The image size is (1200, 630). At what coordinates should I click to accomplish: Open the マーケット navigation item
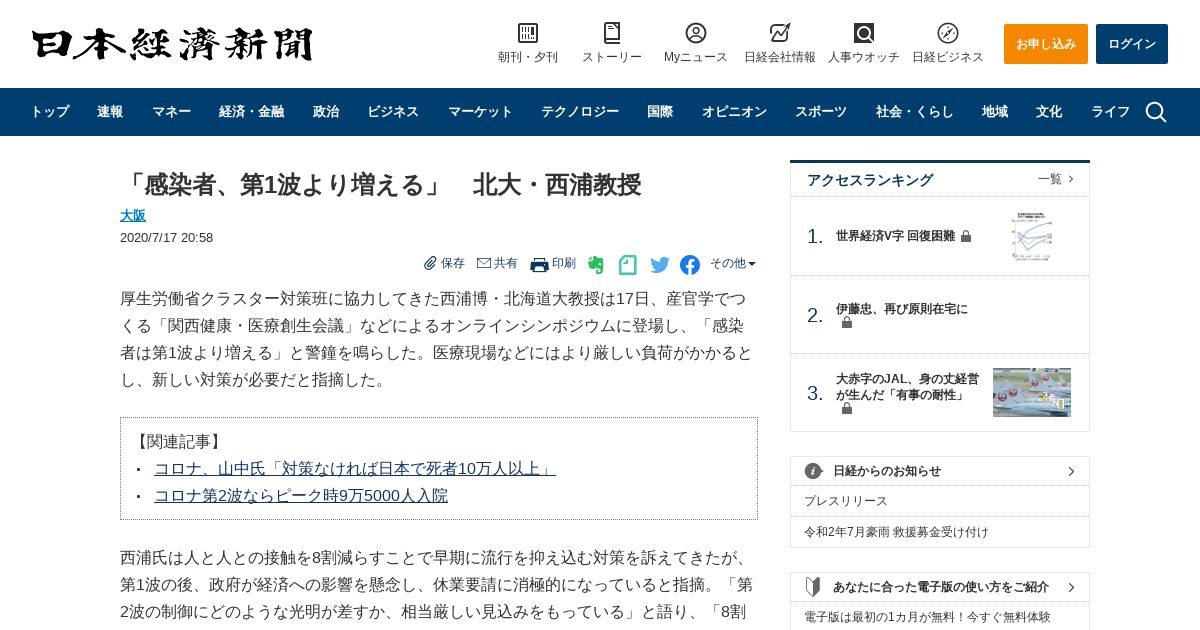click(480, 112)
